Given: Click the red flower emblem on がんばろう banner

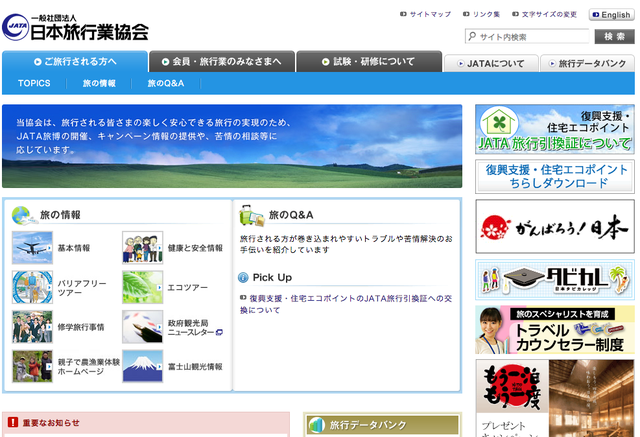Looking at the screenshot, I should (495, 227).
